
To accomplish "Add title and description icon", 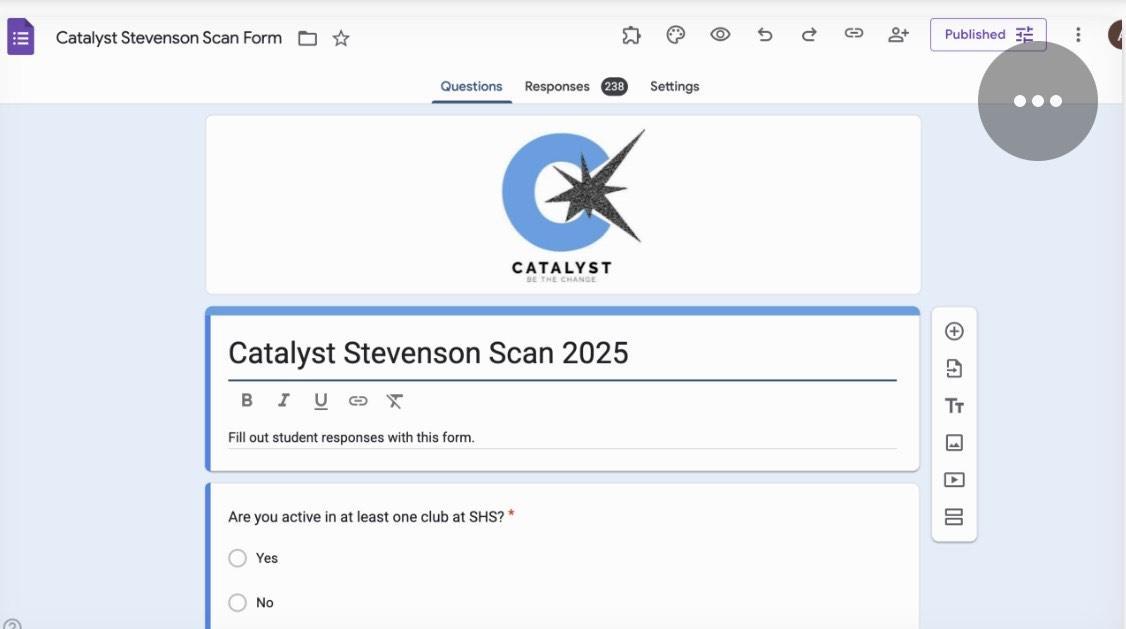I will click(x=954, y=406).
